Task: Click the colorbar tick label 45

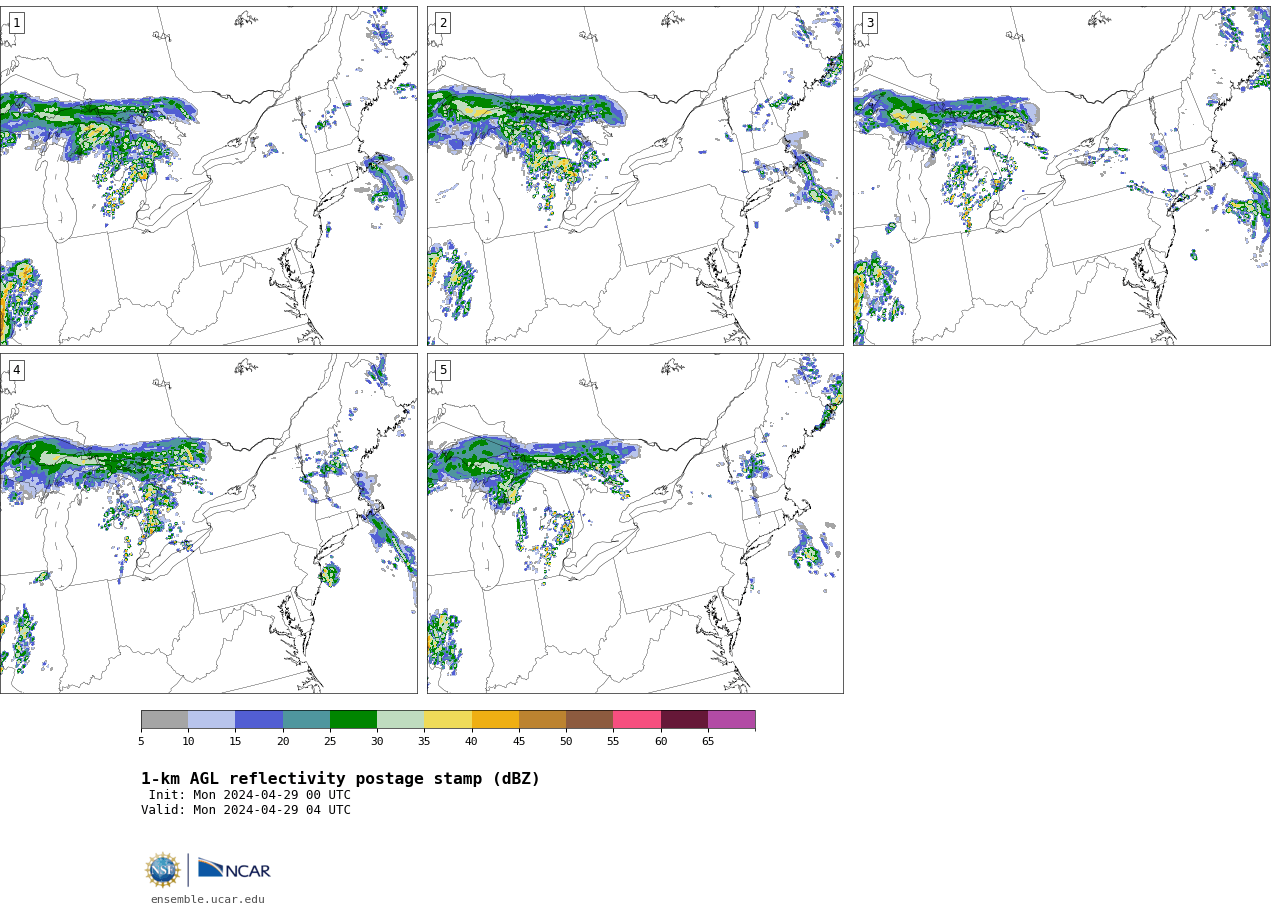Action: tap(519, 741)
